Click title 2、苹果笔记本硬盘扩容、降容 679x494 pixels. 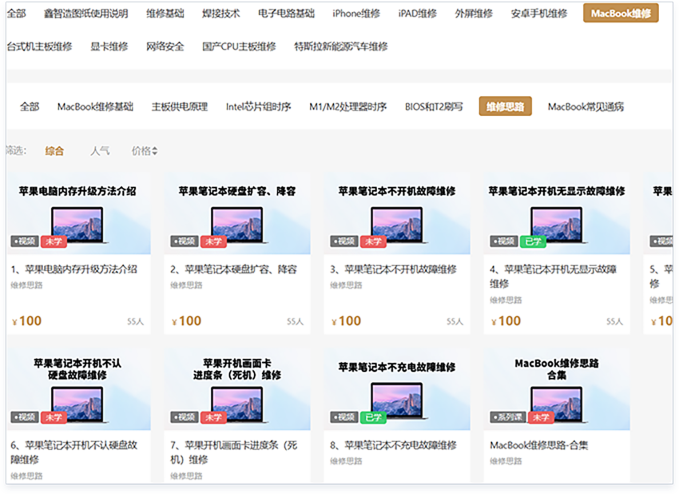[234, 269]
